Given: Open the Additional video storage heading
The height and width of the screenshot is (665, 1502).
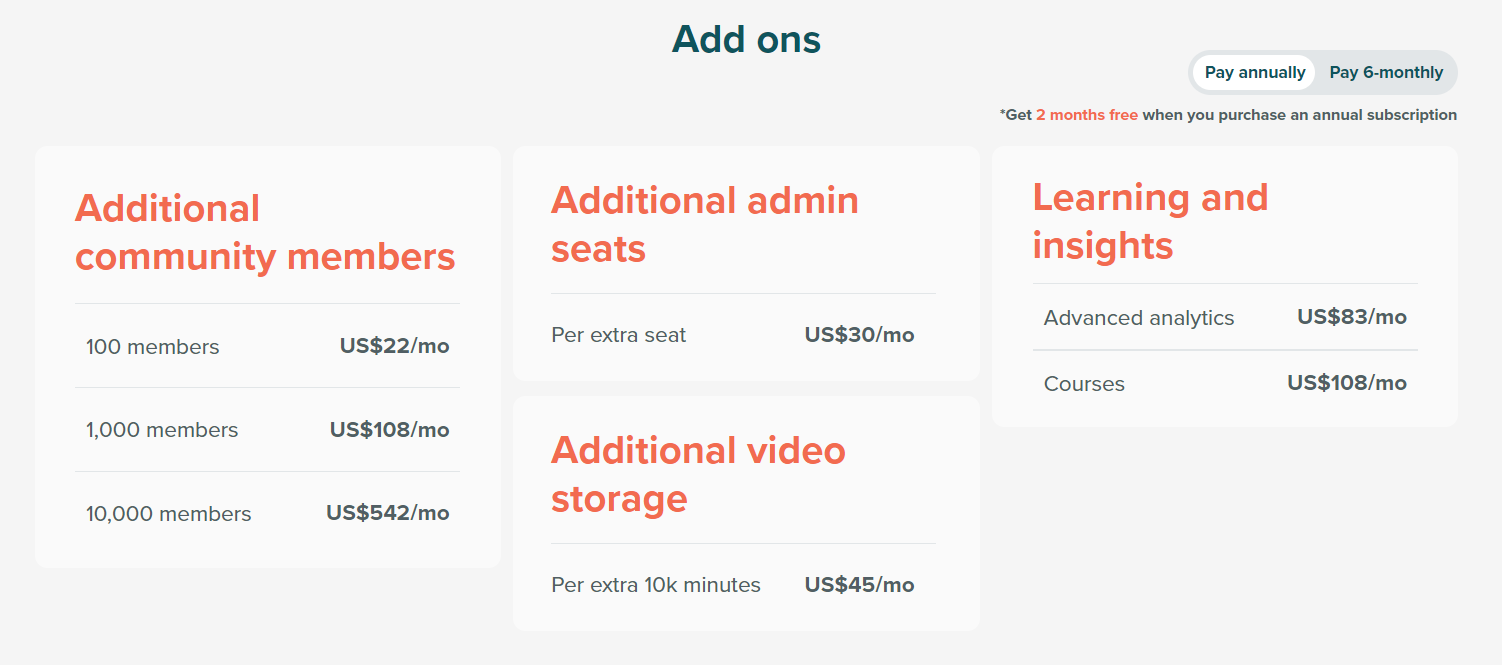Looking at the screenshot, I should (698, 474).
